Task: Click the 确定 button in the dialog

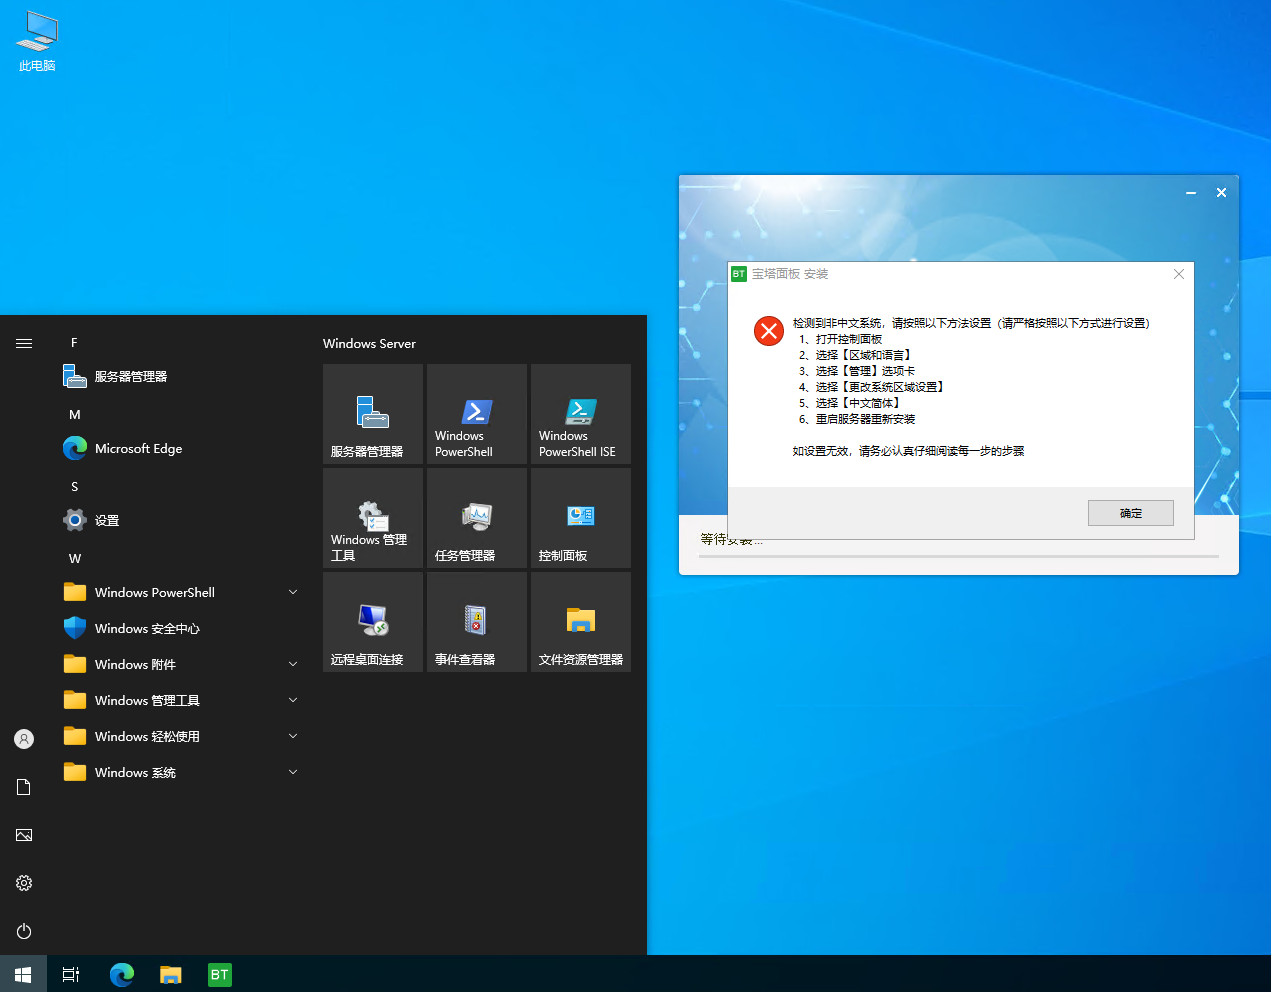Action: pos(1130,513)
